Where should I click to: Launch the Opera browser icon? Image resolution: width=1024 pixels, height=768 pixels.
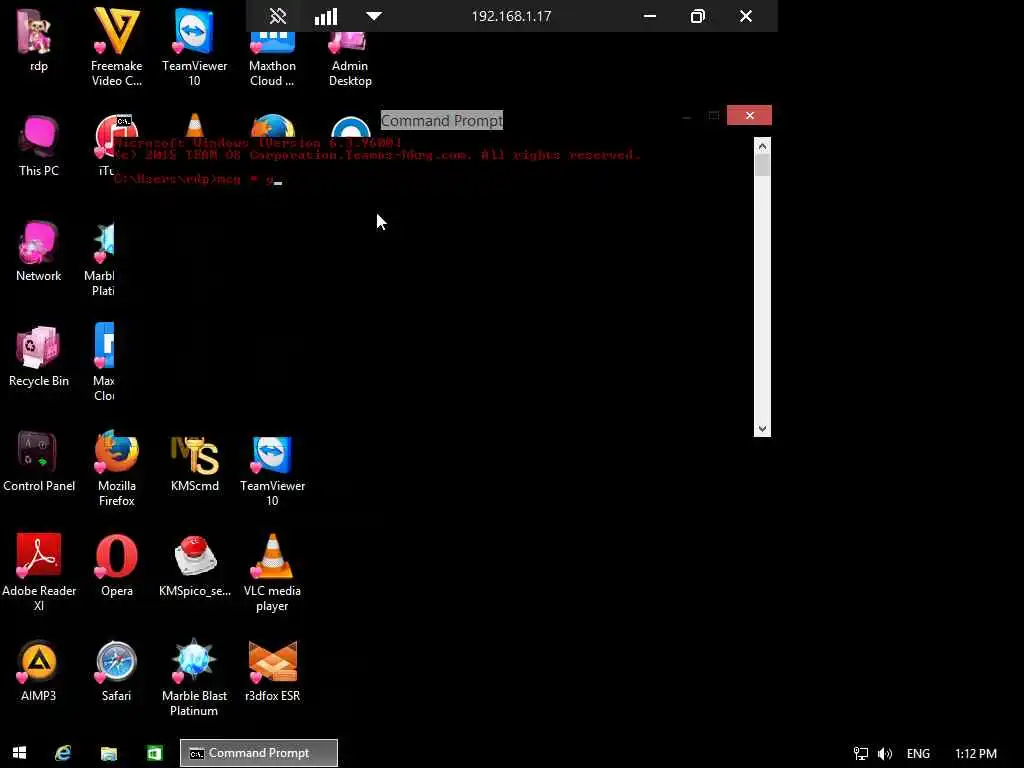point(116,566)
